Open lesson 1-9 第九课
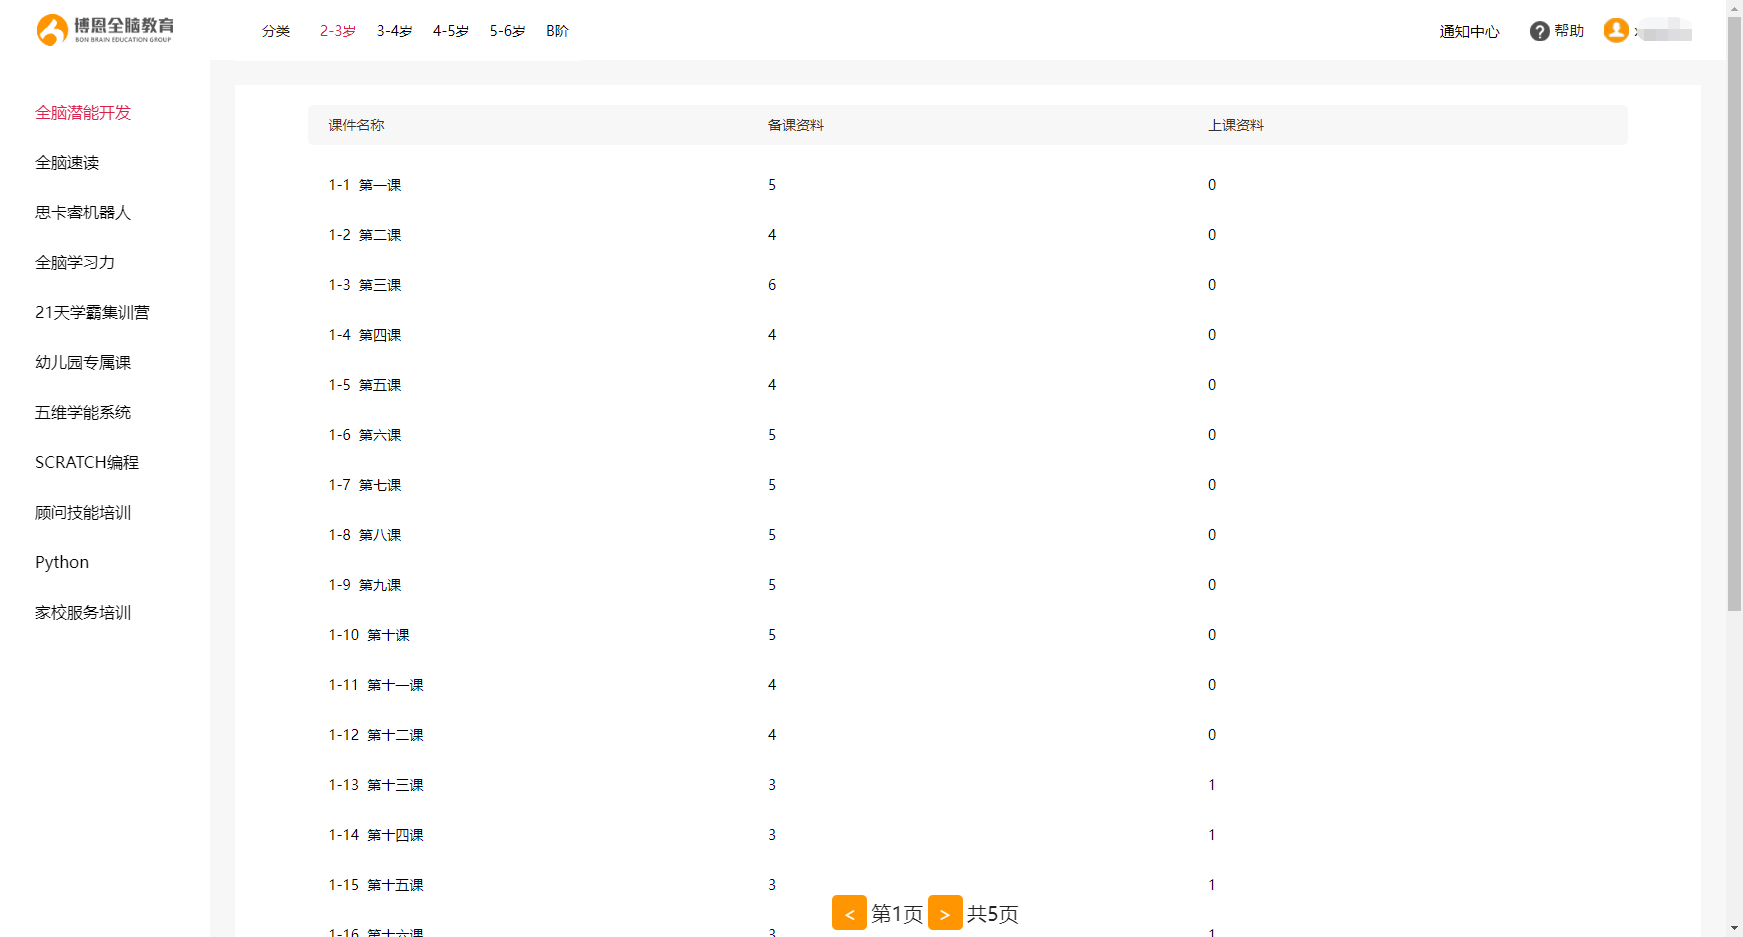The height and width of the screenshot is (937, 1743). coord(365,585)
